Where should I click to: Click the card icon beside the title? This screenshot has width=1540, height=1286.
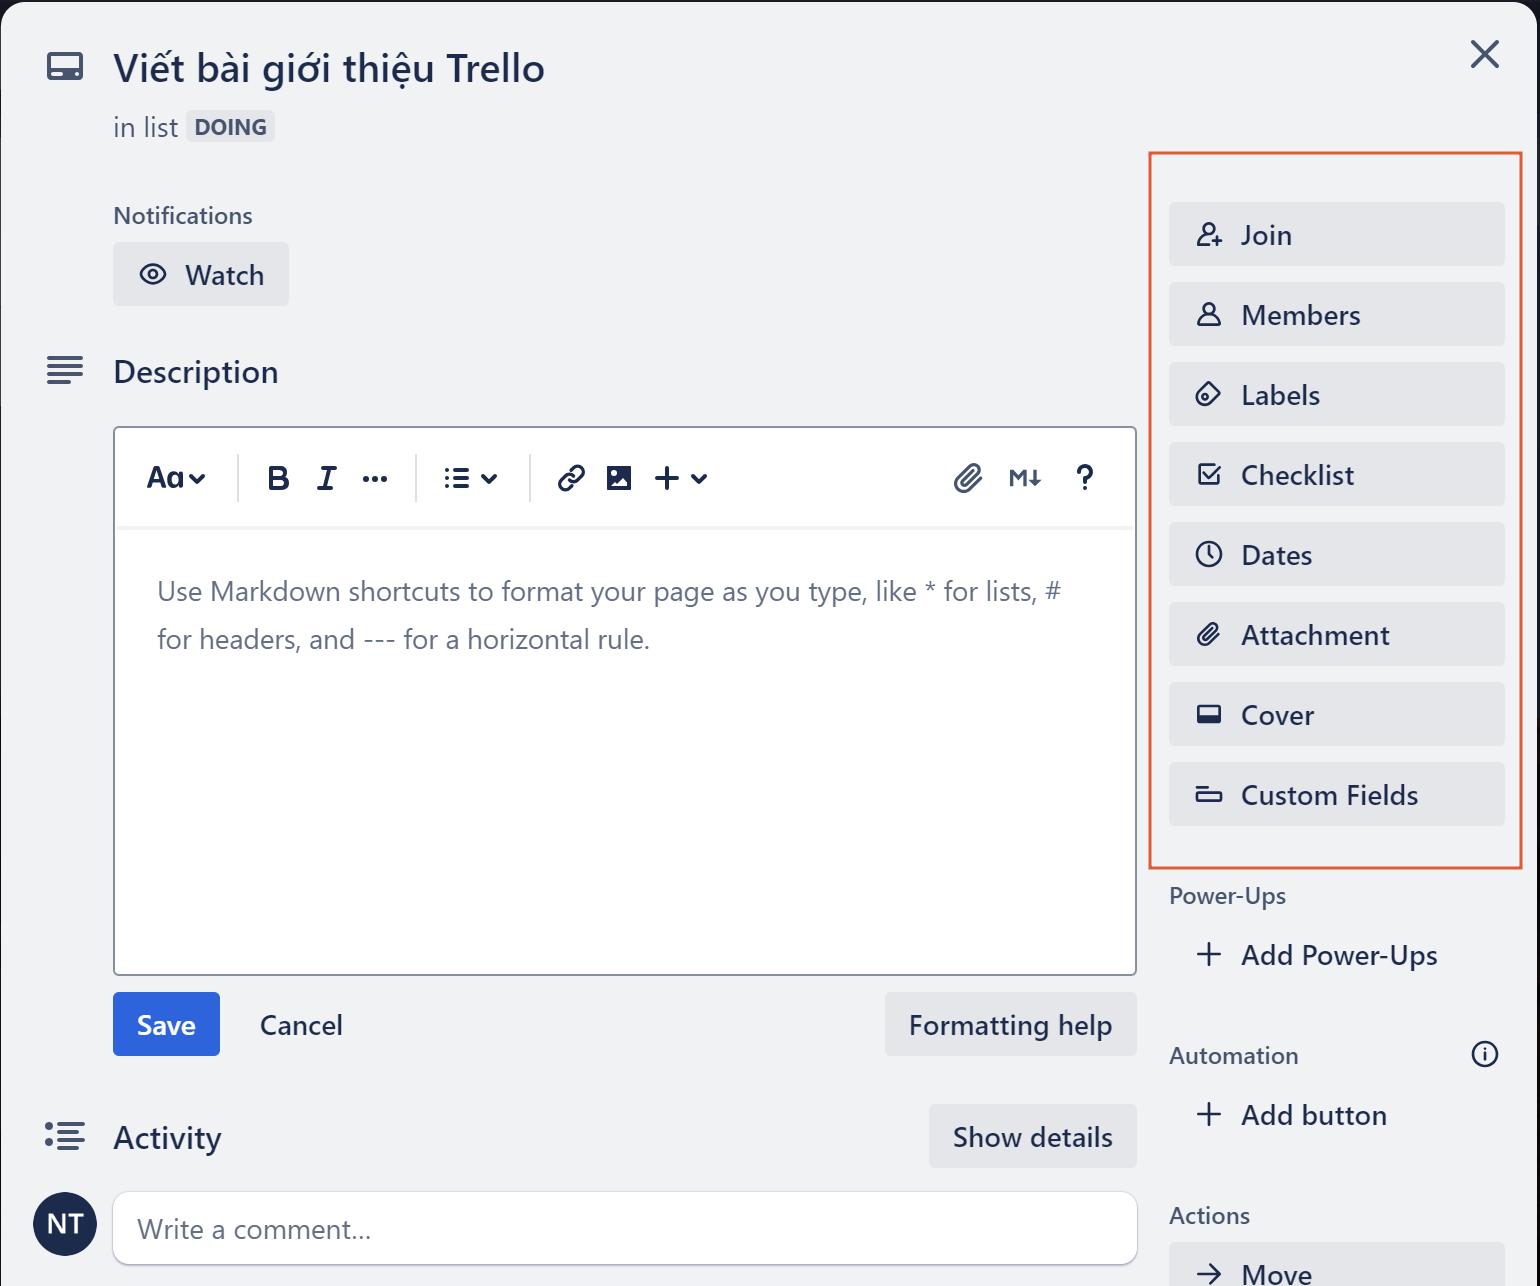pos(65,68)
